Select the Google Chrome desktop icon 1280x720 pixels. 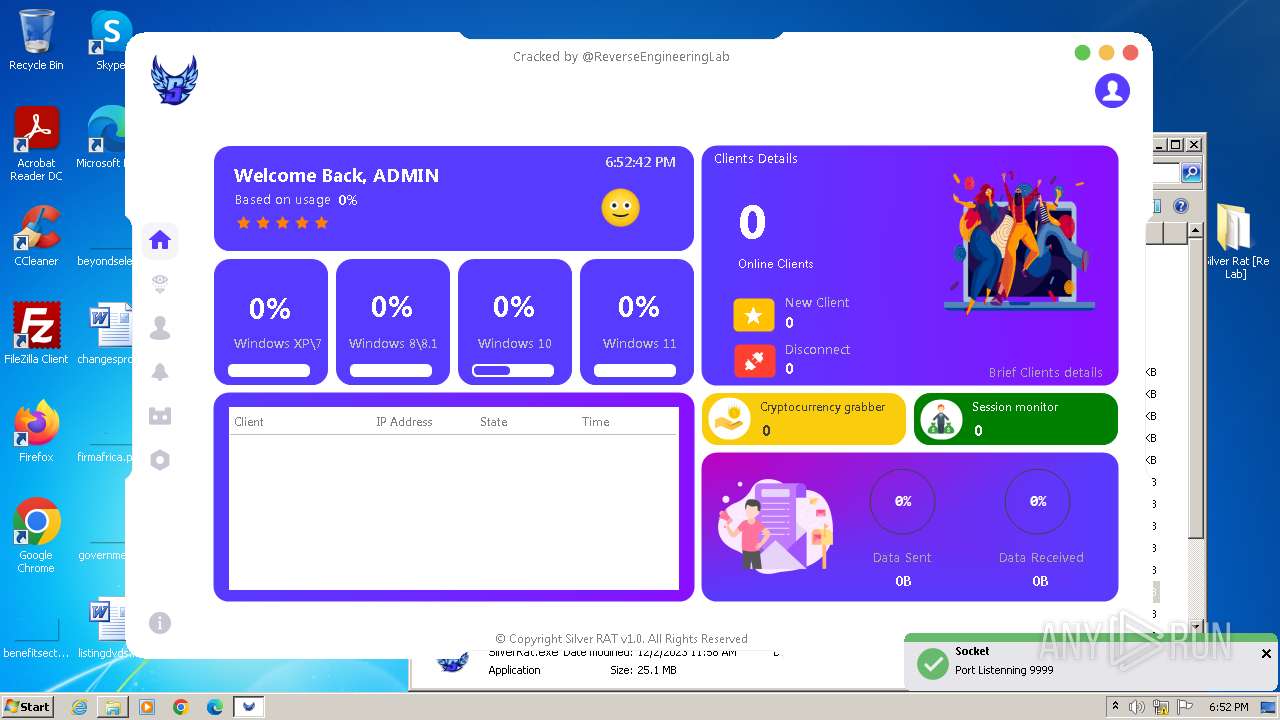pyautogui.click(x=36, y=536)
